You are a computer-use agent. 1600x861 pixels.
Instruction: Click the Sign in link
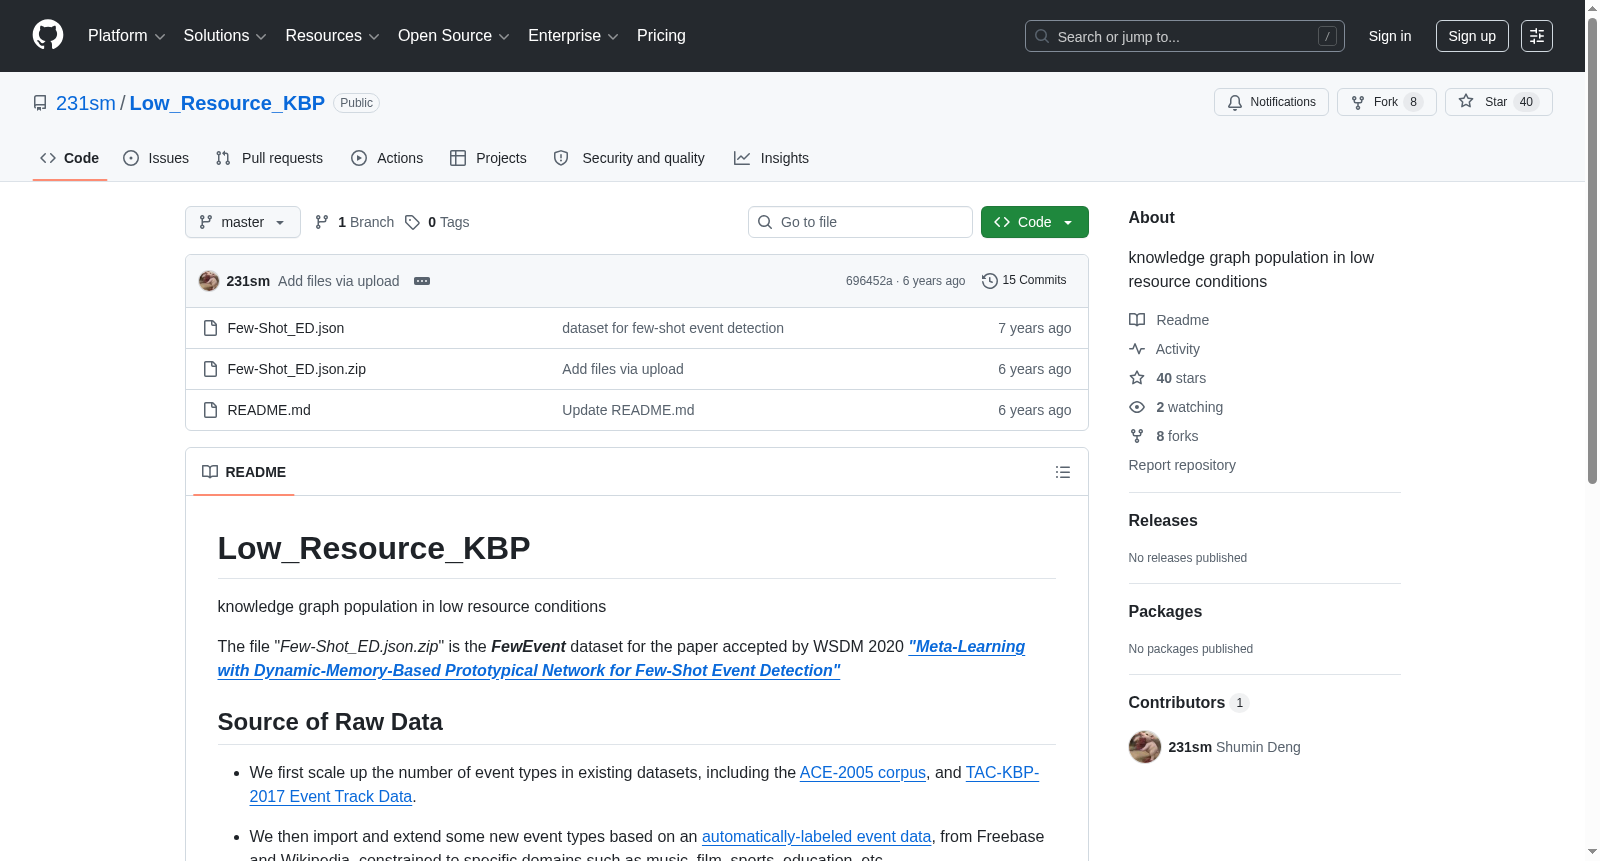[x=1390, y=36]
